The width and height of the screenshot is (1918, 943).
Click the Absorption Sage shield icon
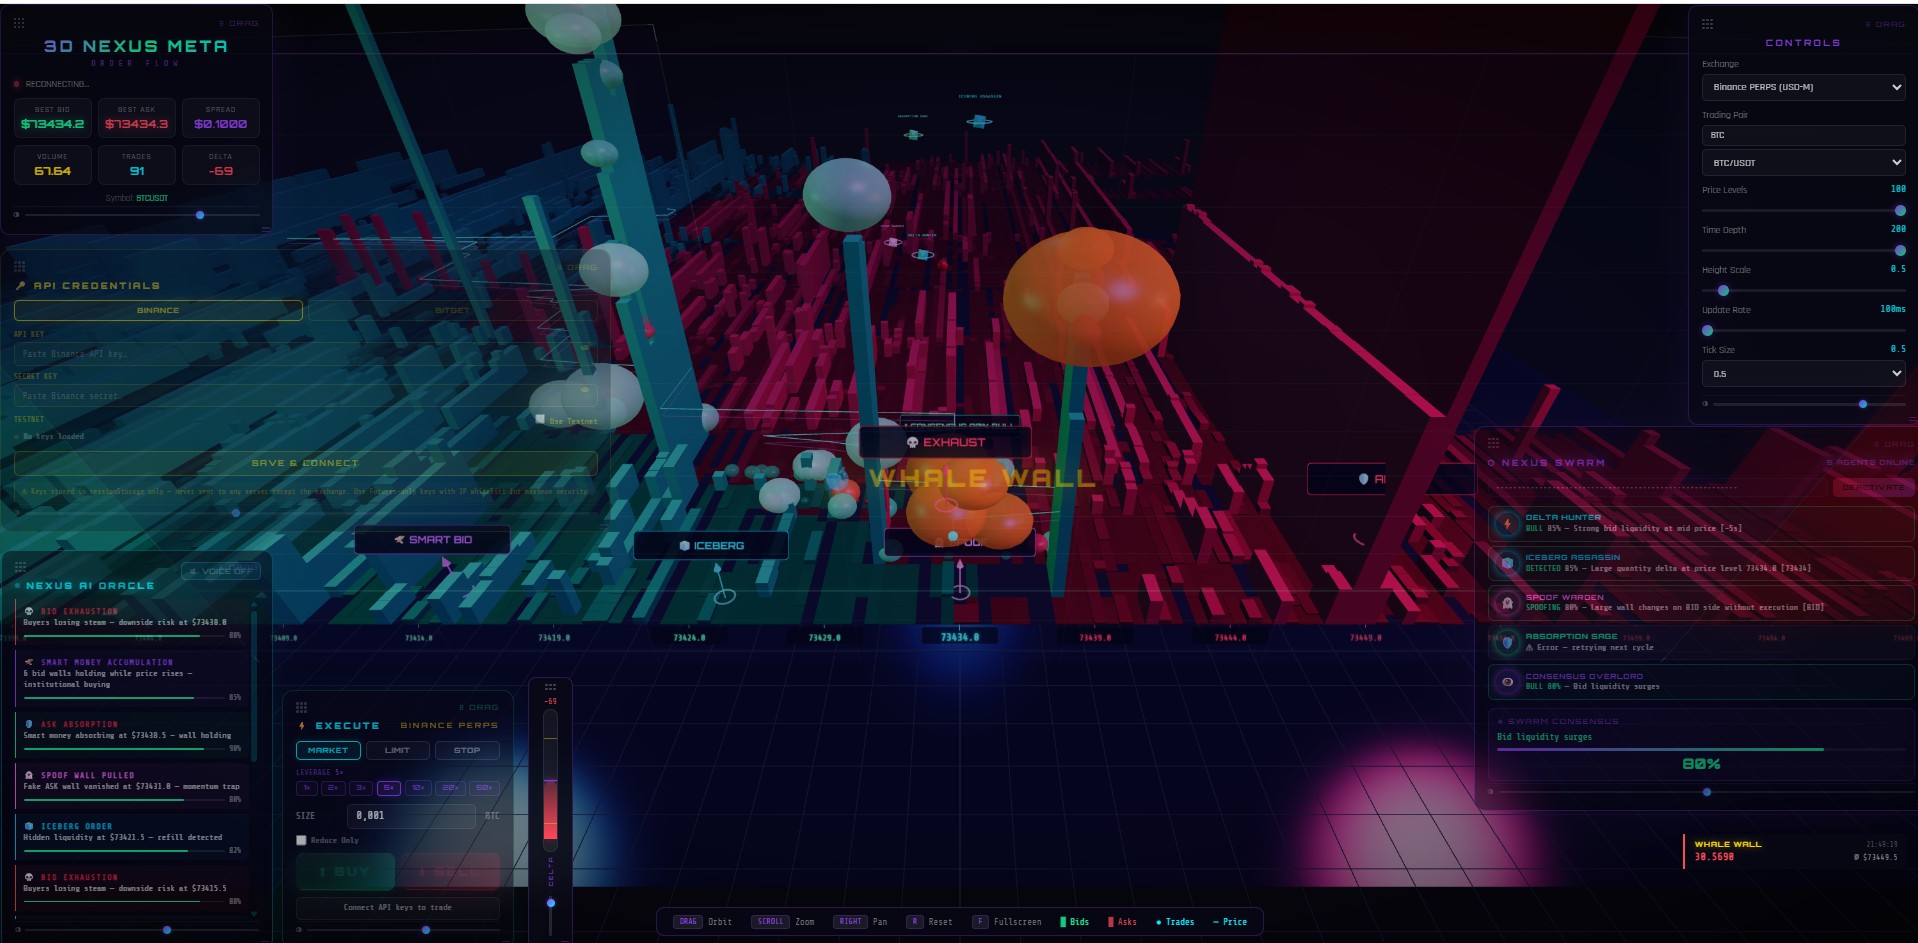(x=1507, y=642)
